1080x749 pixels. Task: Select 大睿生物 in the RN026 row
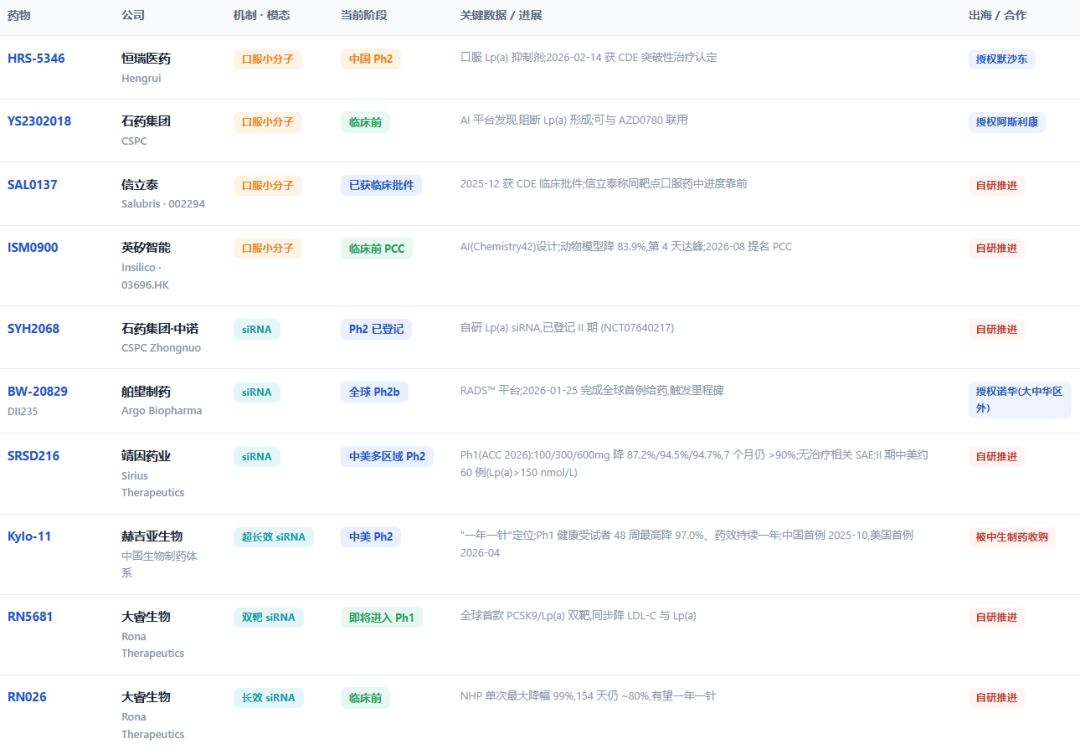pyautogui.click(x=146, y=697)
